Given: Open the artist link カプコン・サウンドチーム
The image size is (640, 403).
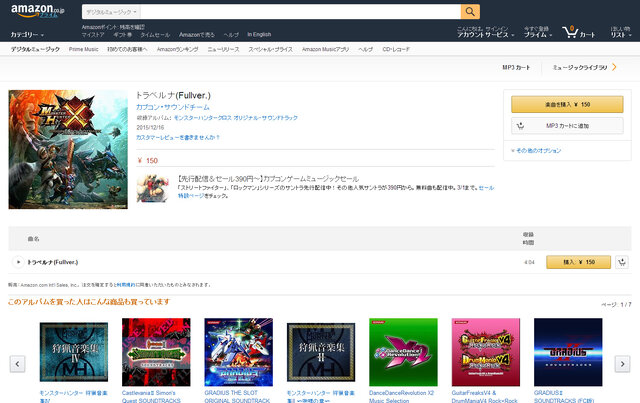Looking at the screenshot, I should coord(173,107).
